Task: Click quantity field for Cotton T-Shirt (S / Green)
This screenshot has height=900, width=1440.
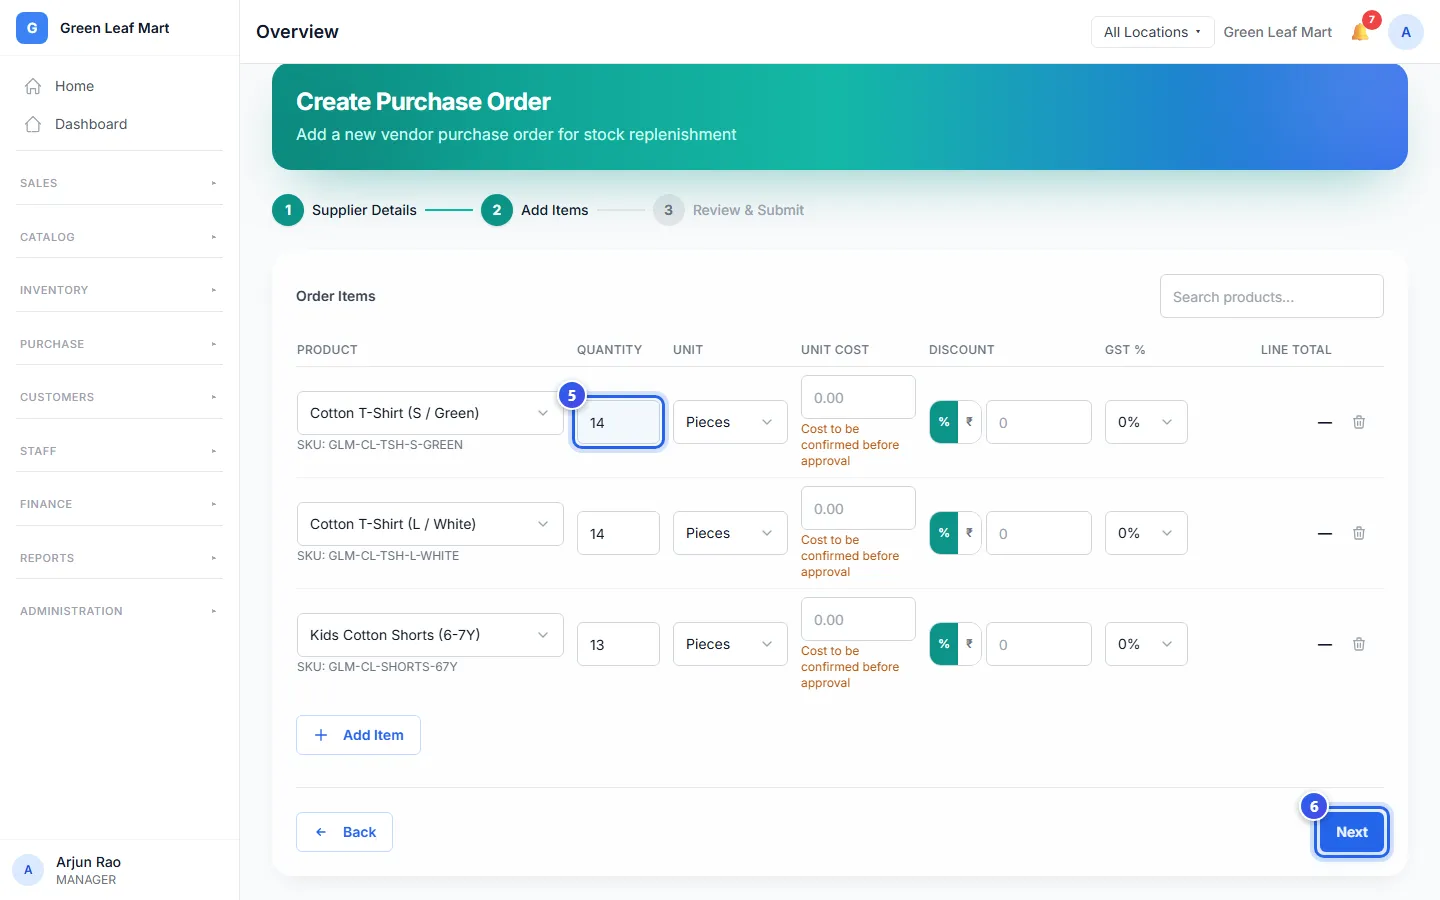Action: [618, 422]
